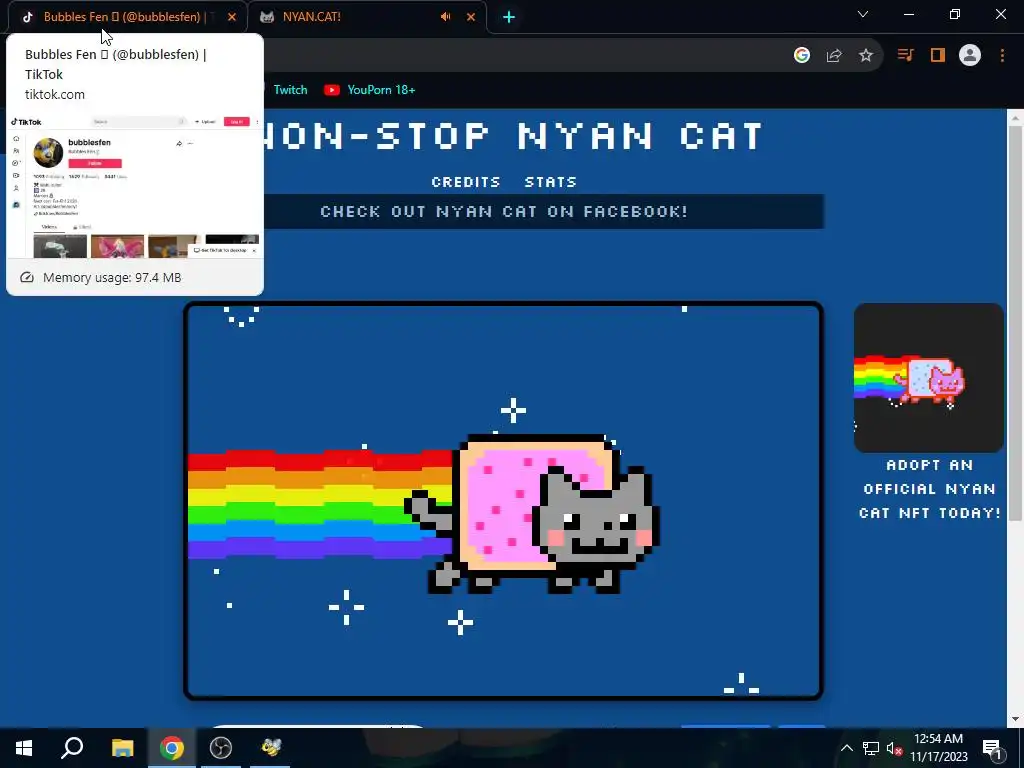Open OBS Studio from taskbar
This screenshot has width=1024, height=768.
click(x=221, y=748)
